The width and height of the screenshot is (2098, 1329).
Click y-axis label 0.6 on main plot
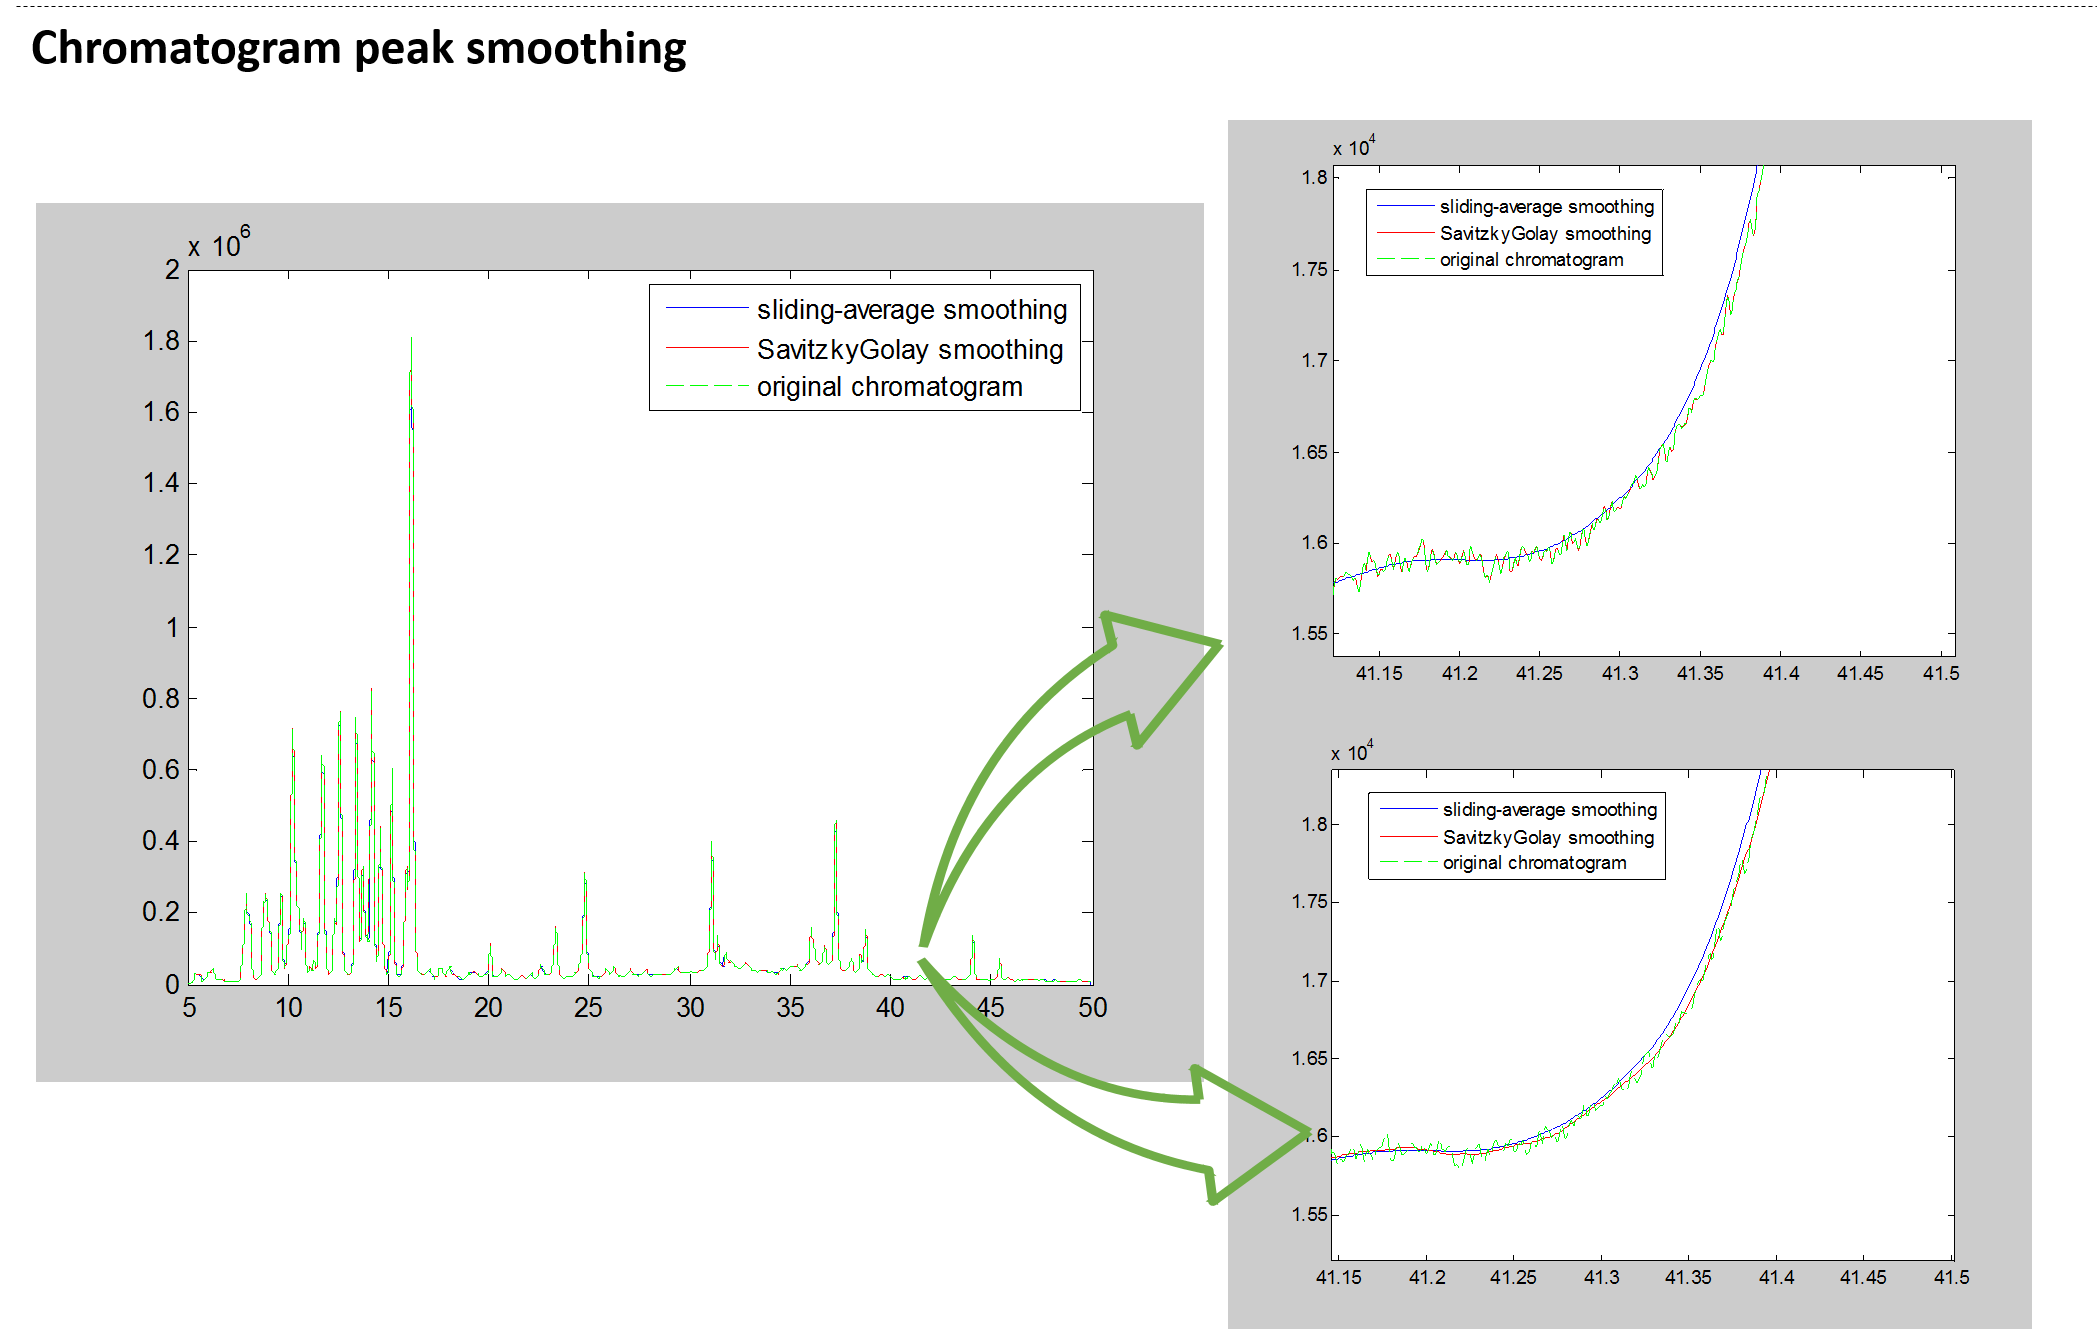[x=161, y=769]
